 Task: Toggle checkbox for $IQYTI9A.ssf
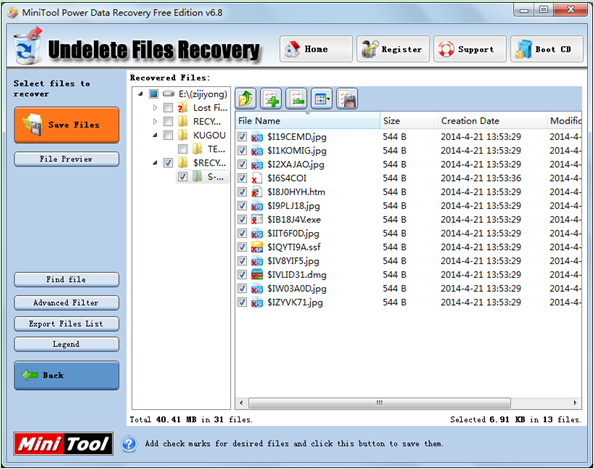click(x=242, y=247)
